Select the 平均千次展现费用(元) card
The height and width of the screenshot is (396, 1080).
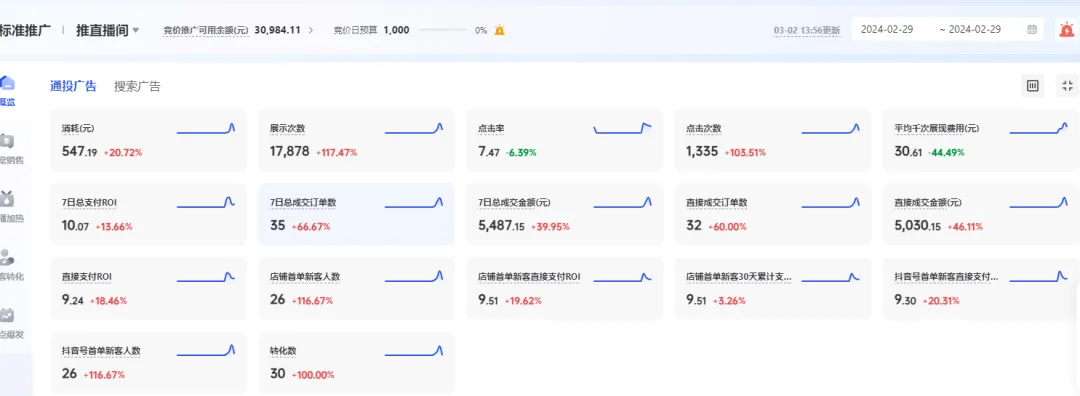click(981, 140)
